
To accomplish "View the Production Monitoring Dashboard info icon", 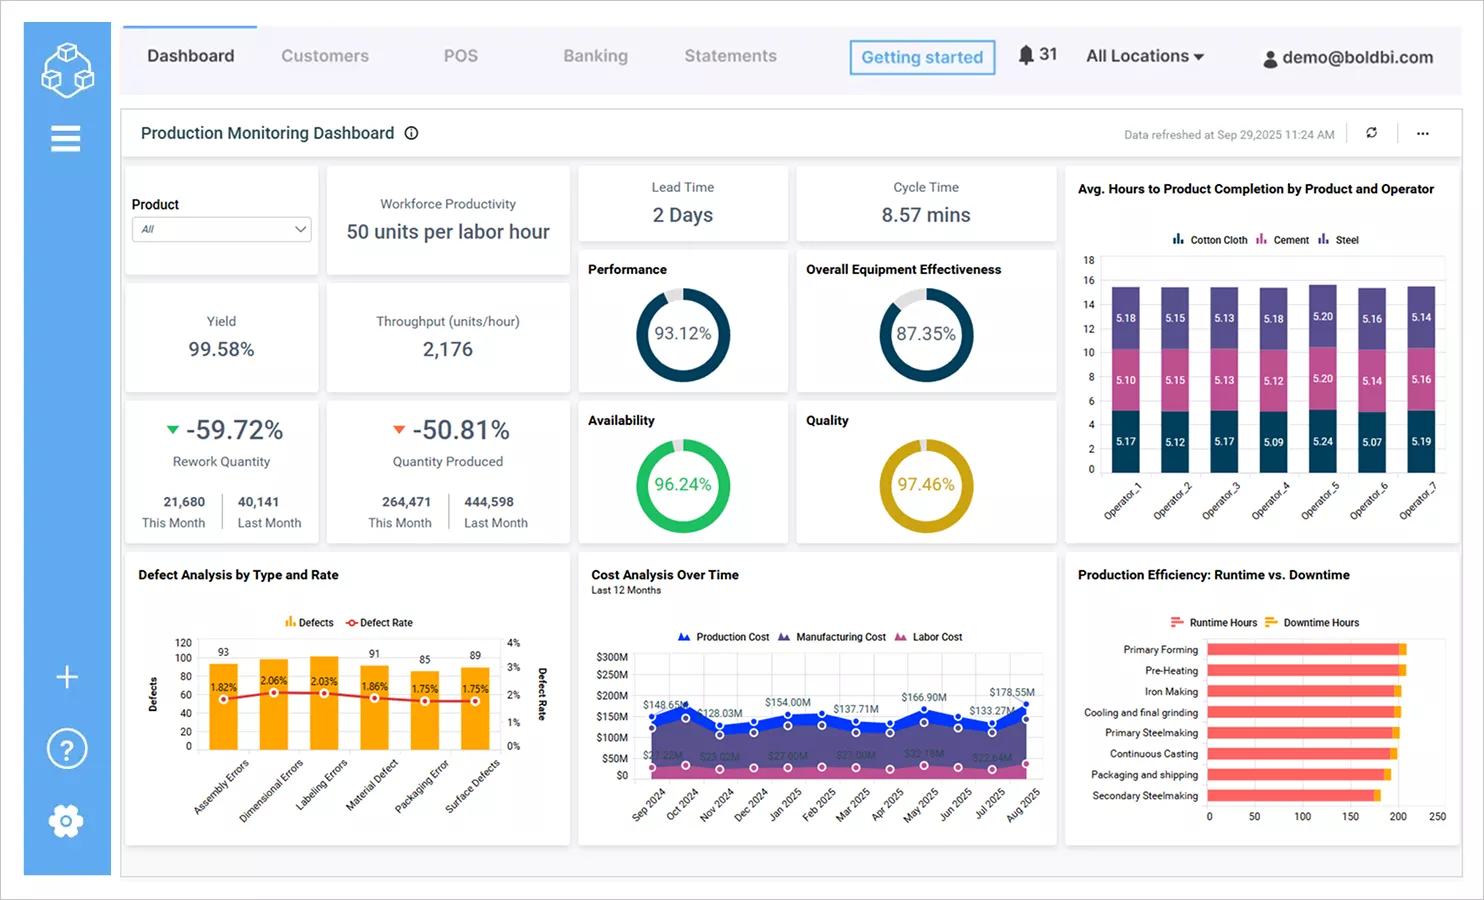I will tap(411, 132).
